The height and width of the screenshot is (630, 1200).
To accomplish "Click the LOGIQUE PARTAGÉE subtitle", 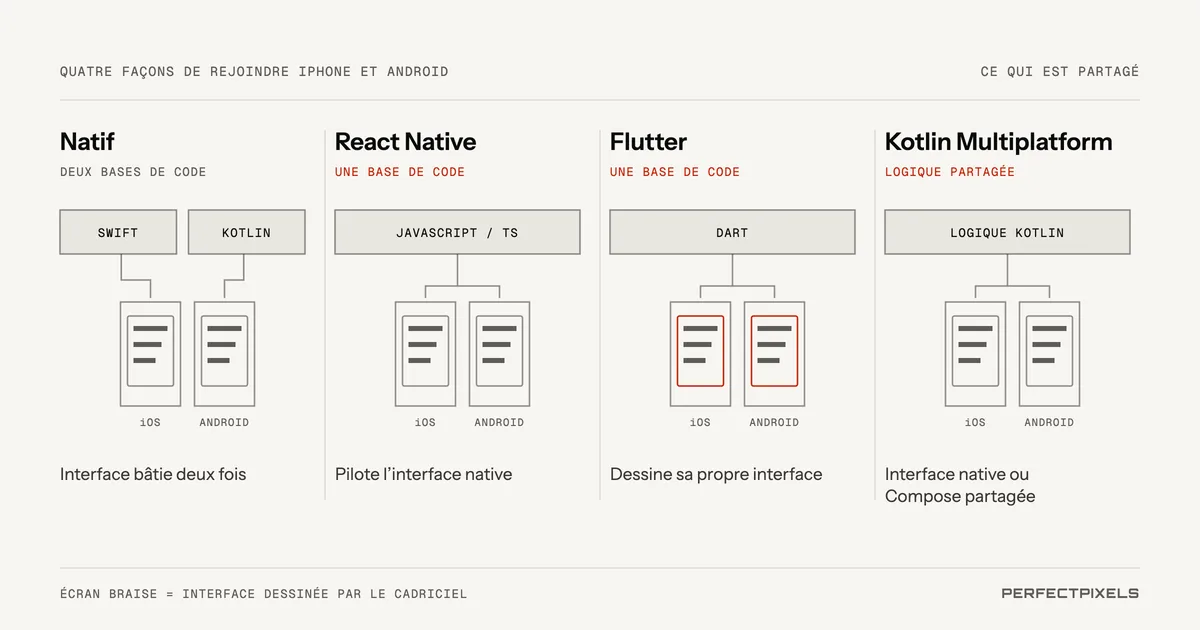I will [x=950, y=172].
